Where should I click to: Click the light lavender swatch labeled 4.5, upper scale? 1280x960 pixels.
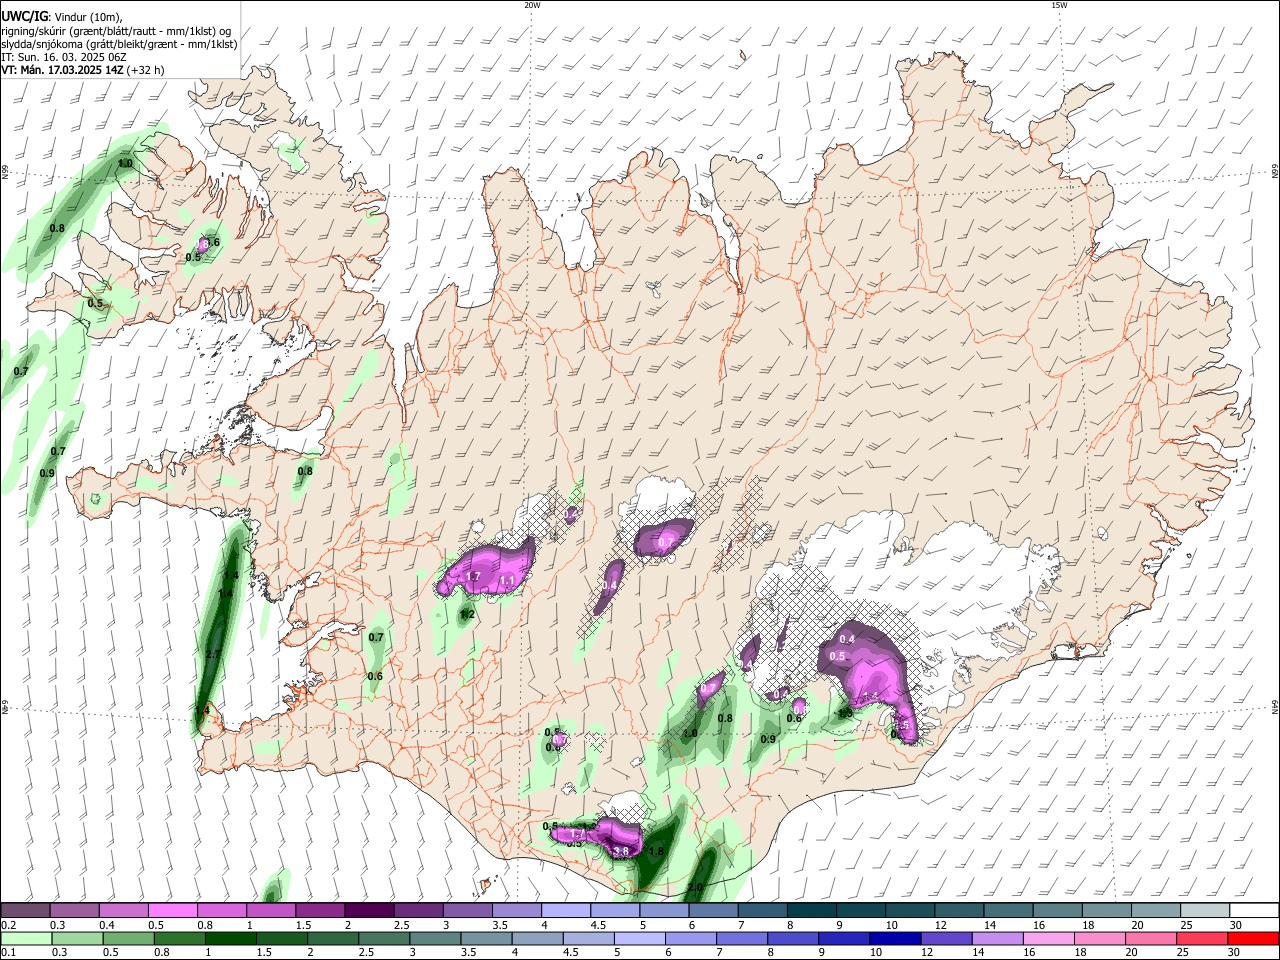point(615,910)
